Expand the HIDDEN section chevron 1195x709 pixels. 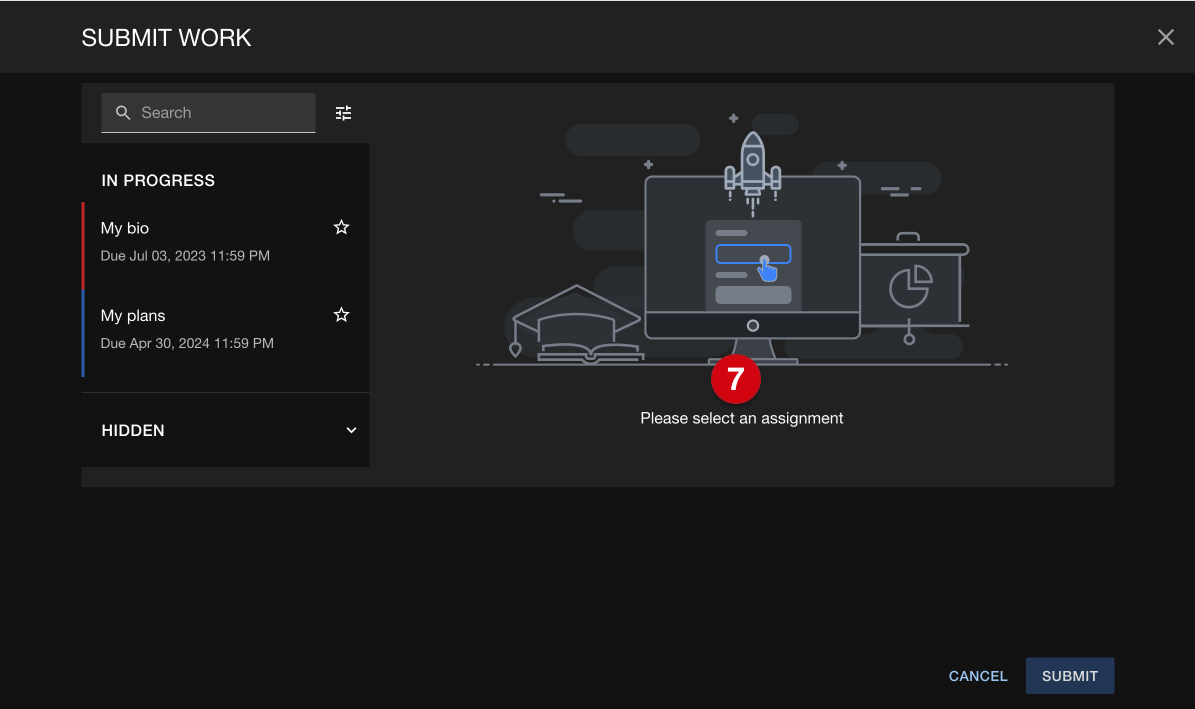(x=351, y=430)
